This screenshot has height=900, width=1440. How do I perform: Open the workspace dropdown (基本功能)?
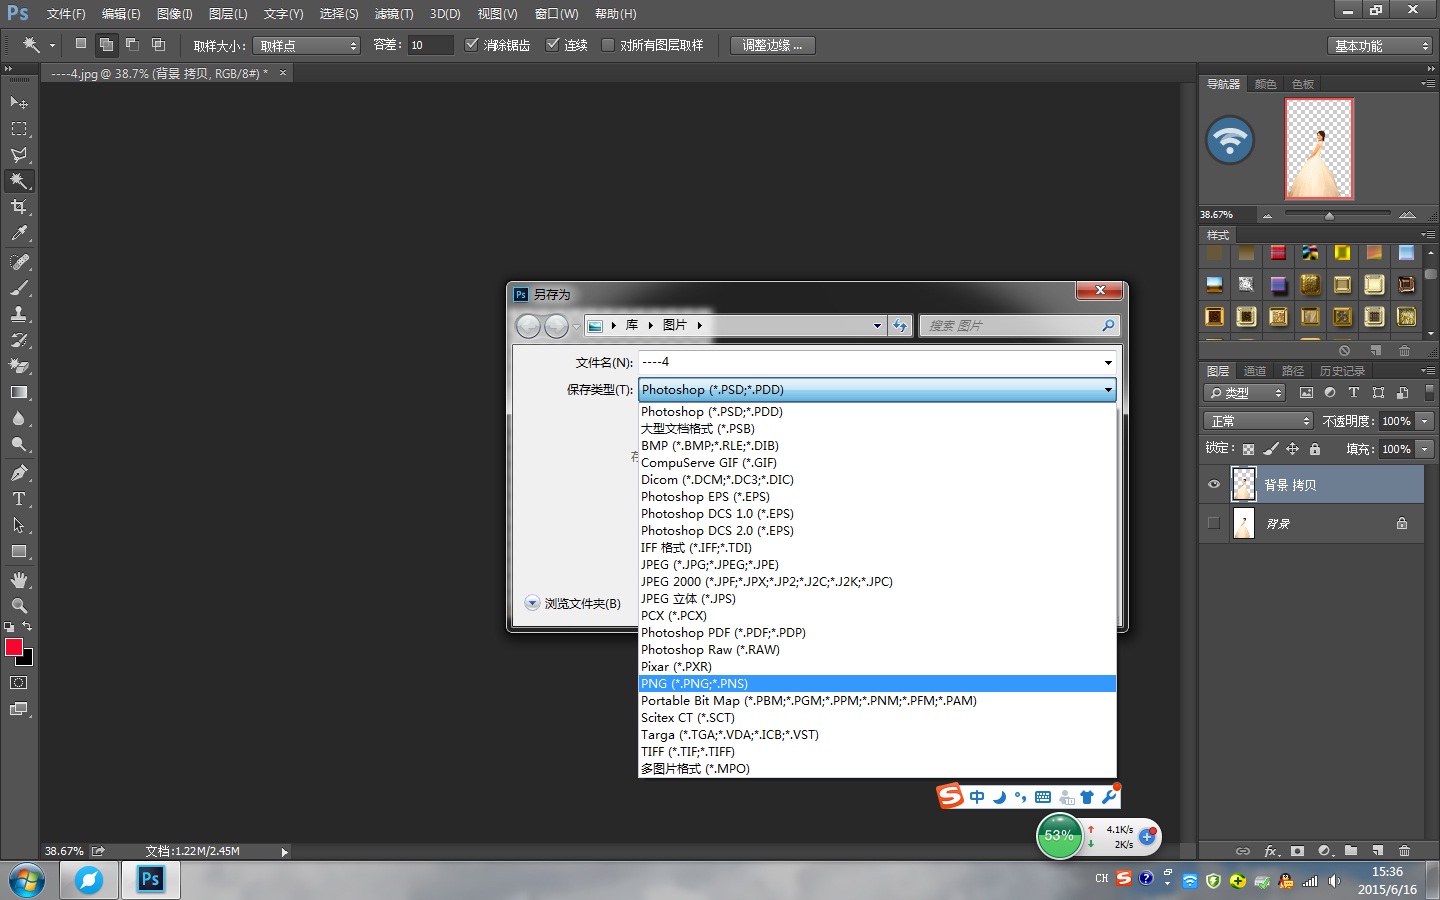1381,46
